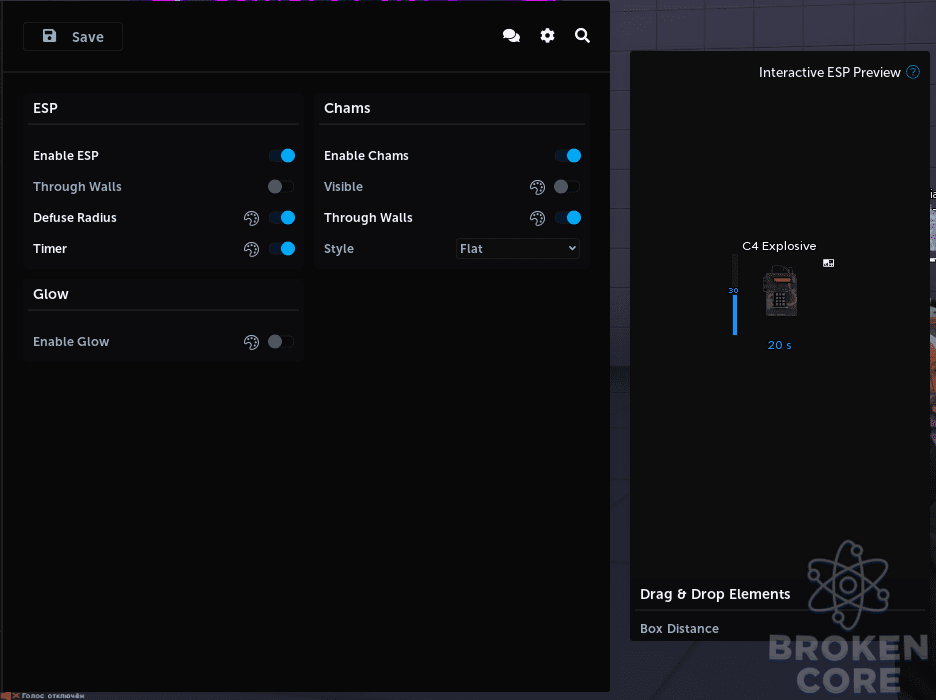Toggle the Enable Chams switch

[568, 156]
